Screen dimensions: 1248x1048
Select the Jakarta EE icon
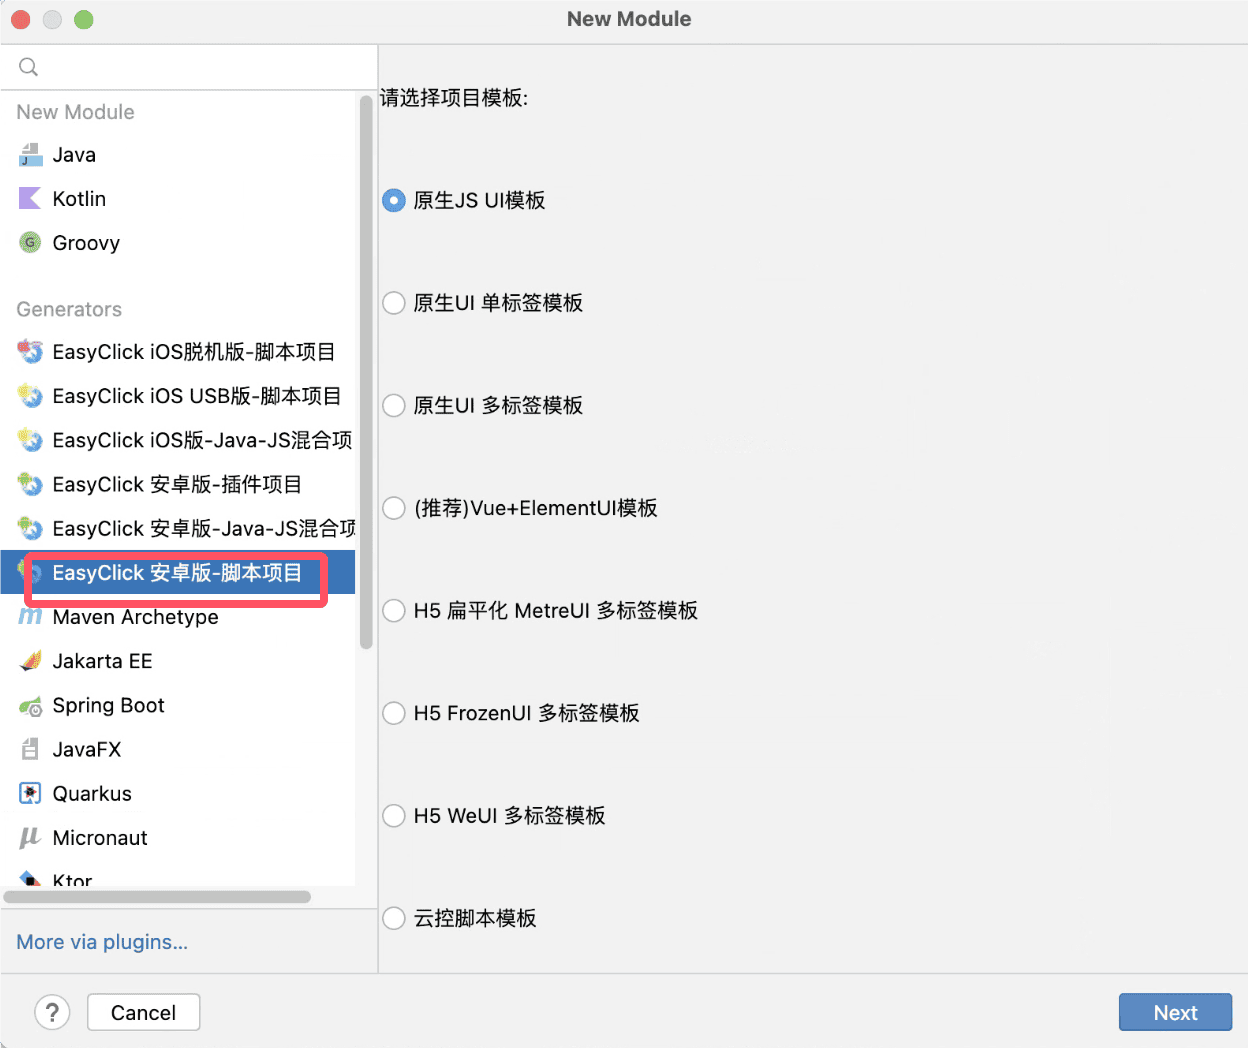click(x=31, y=661)
